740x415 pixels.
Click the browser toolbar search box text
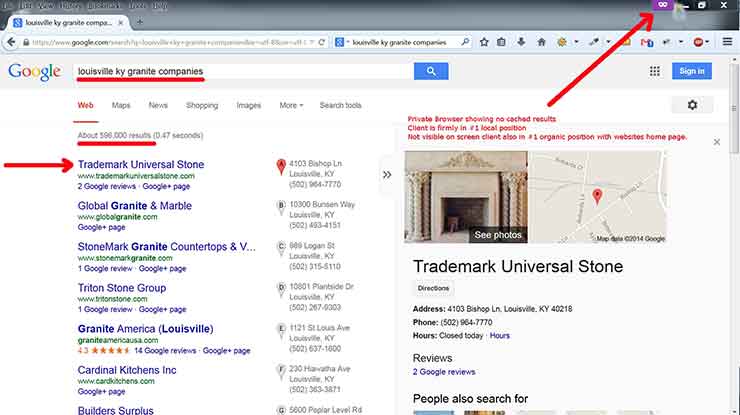pos(399,42)
